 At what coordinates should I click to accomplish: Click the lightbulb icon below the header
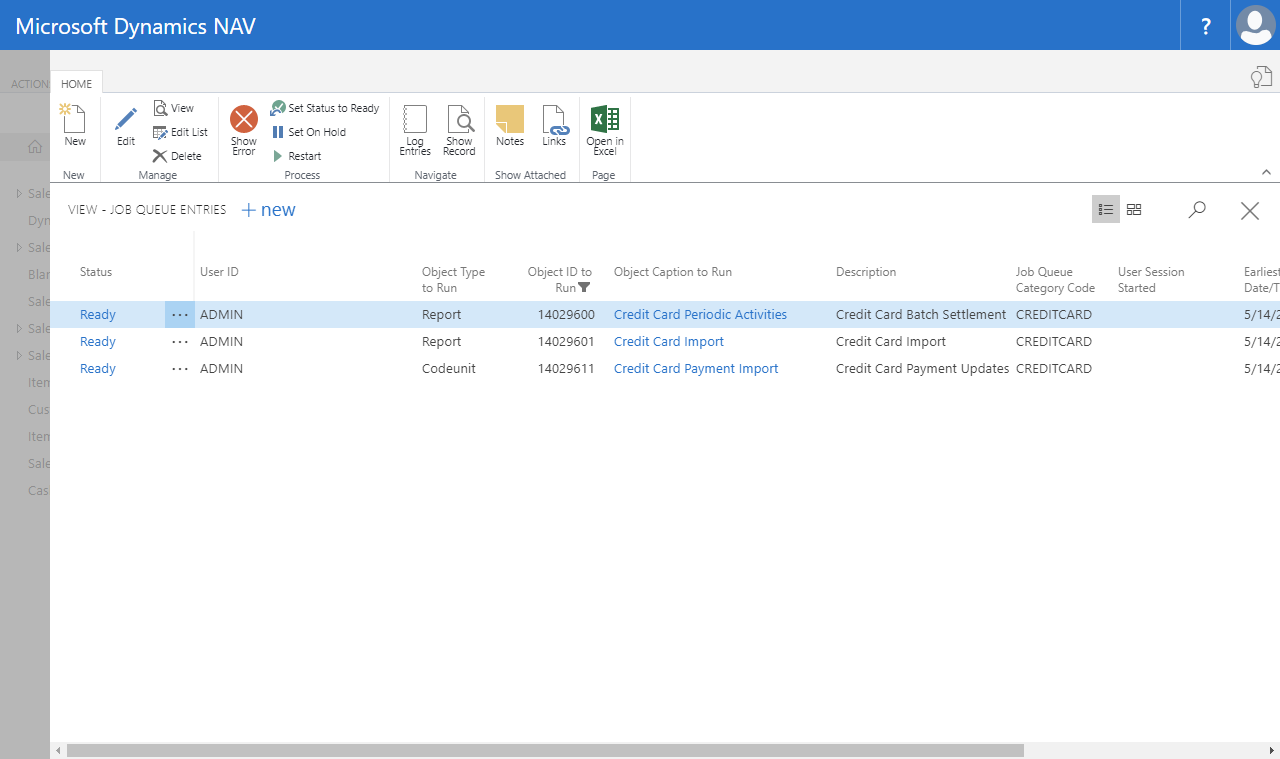point(1261,77)
